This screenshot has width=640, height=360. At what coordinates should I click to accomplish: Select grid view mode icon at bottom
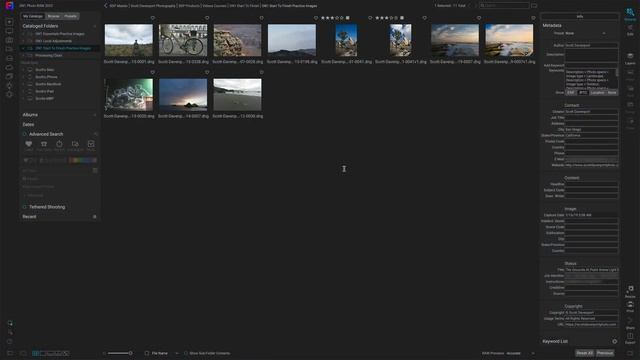pyautogui.click(x=36, y=353)
